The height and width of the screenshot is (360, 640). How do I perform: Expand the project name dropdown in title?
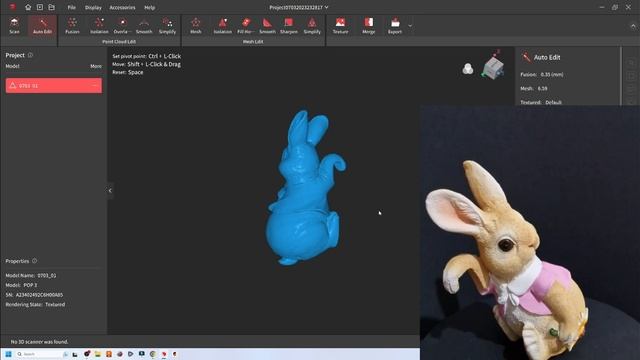point(327,7)
